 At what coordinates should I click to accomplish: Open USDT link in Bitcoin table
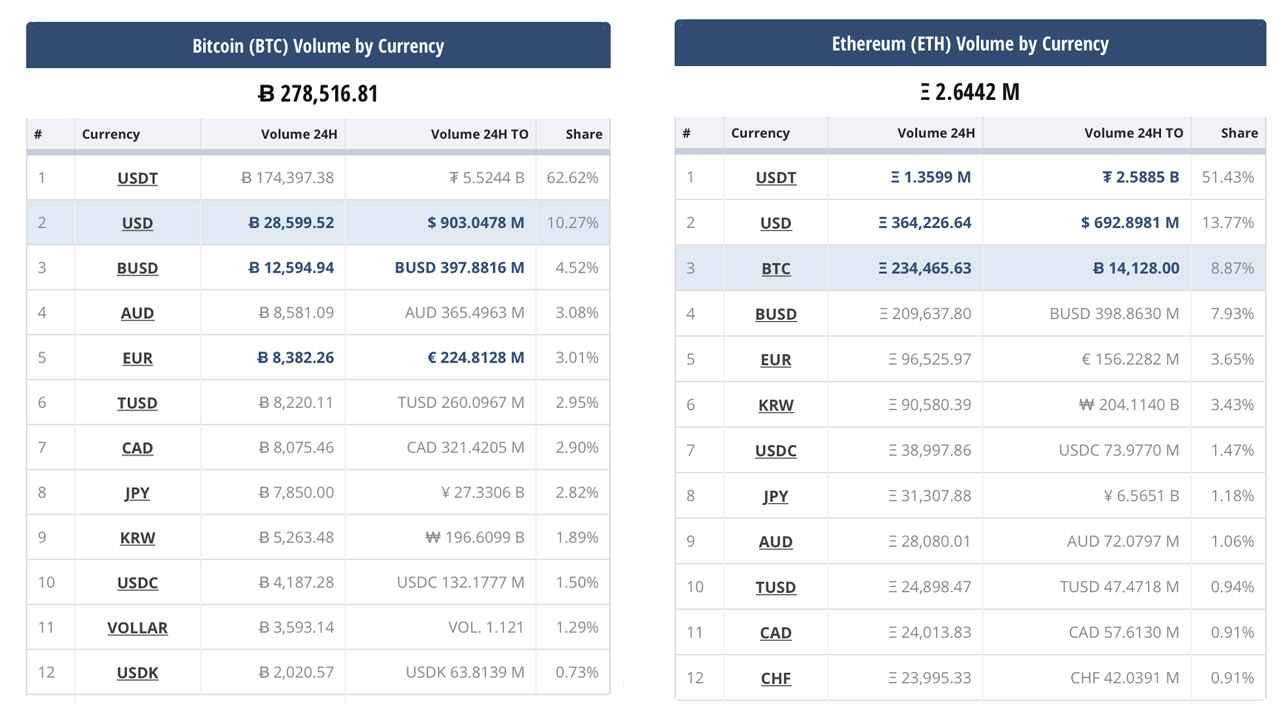tap(137, 178)
